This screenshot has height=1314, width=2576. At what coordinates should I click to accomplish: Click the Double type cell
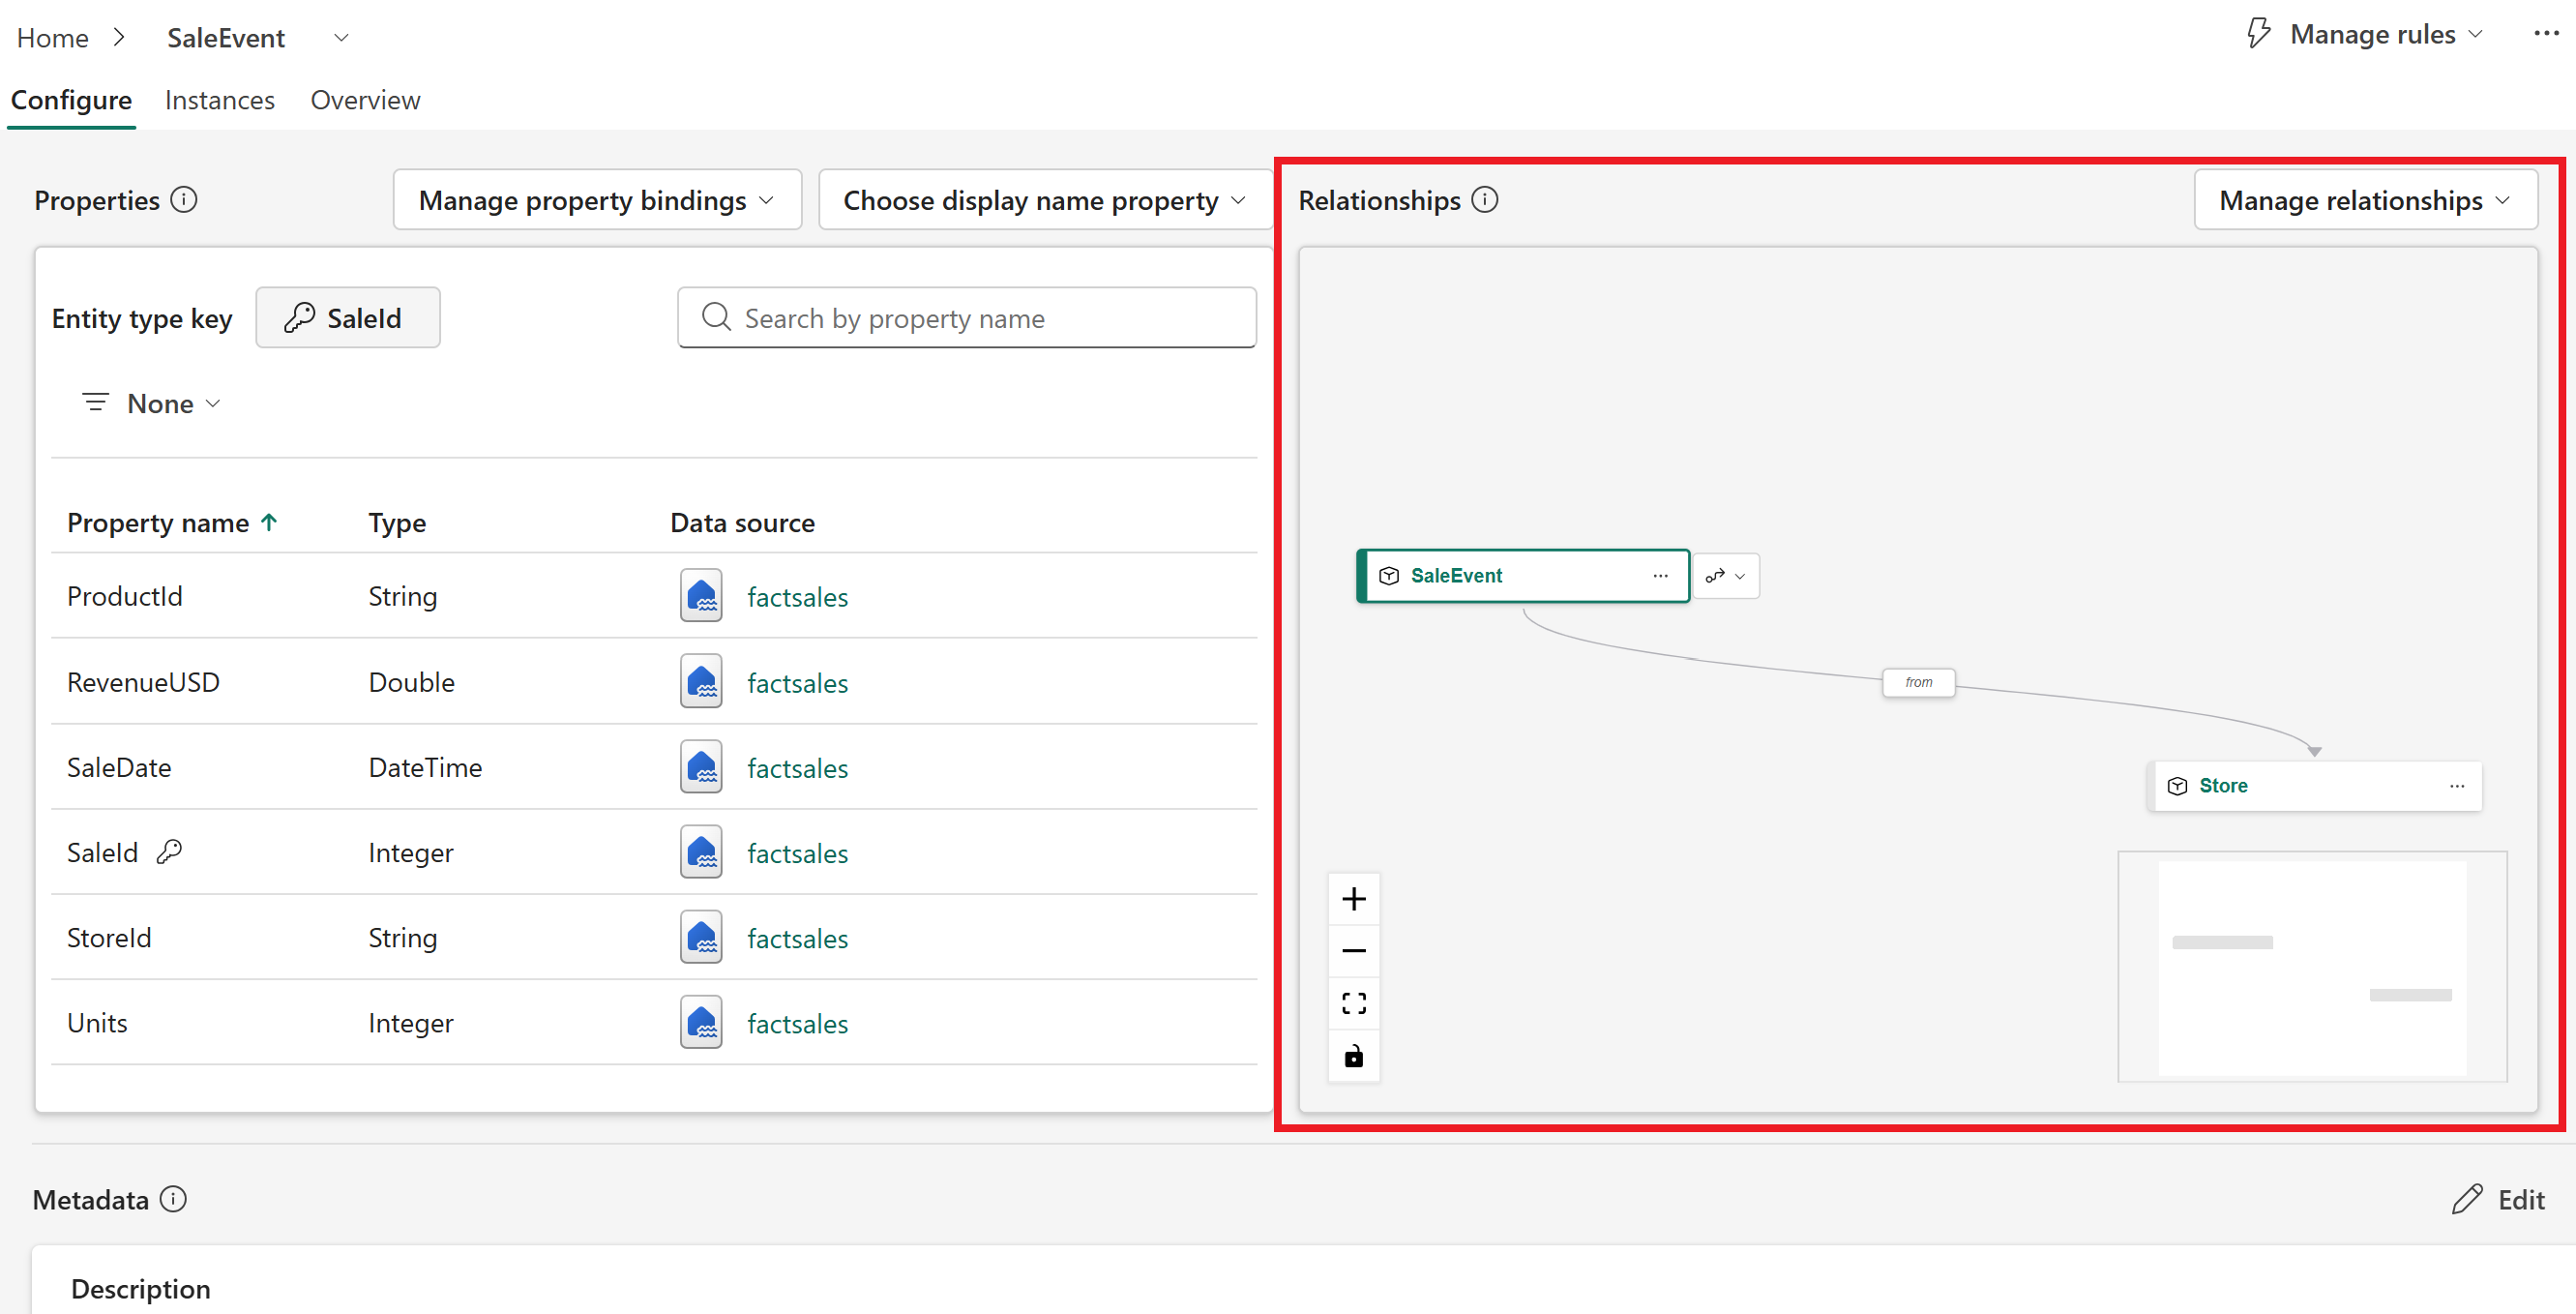pyautogui.click(x=411, y=682)
